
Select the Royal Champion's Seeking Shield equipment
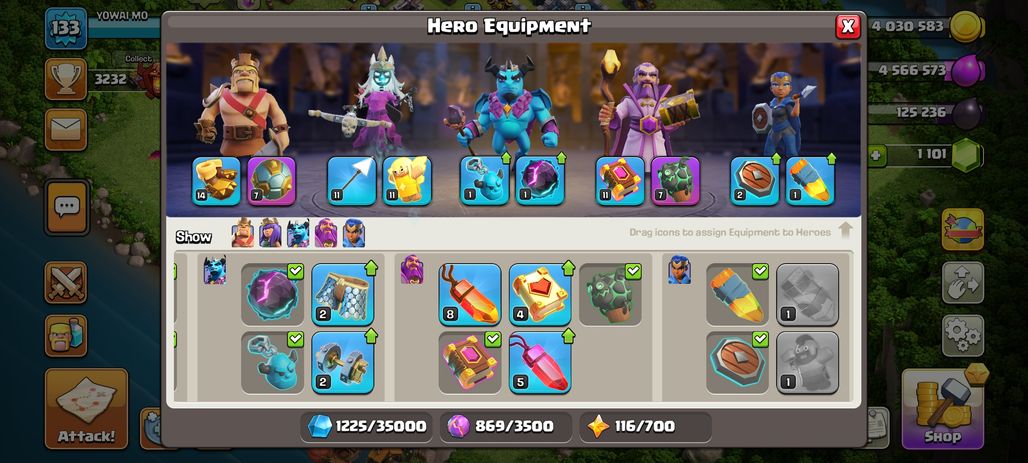[755, 181]
